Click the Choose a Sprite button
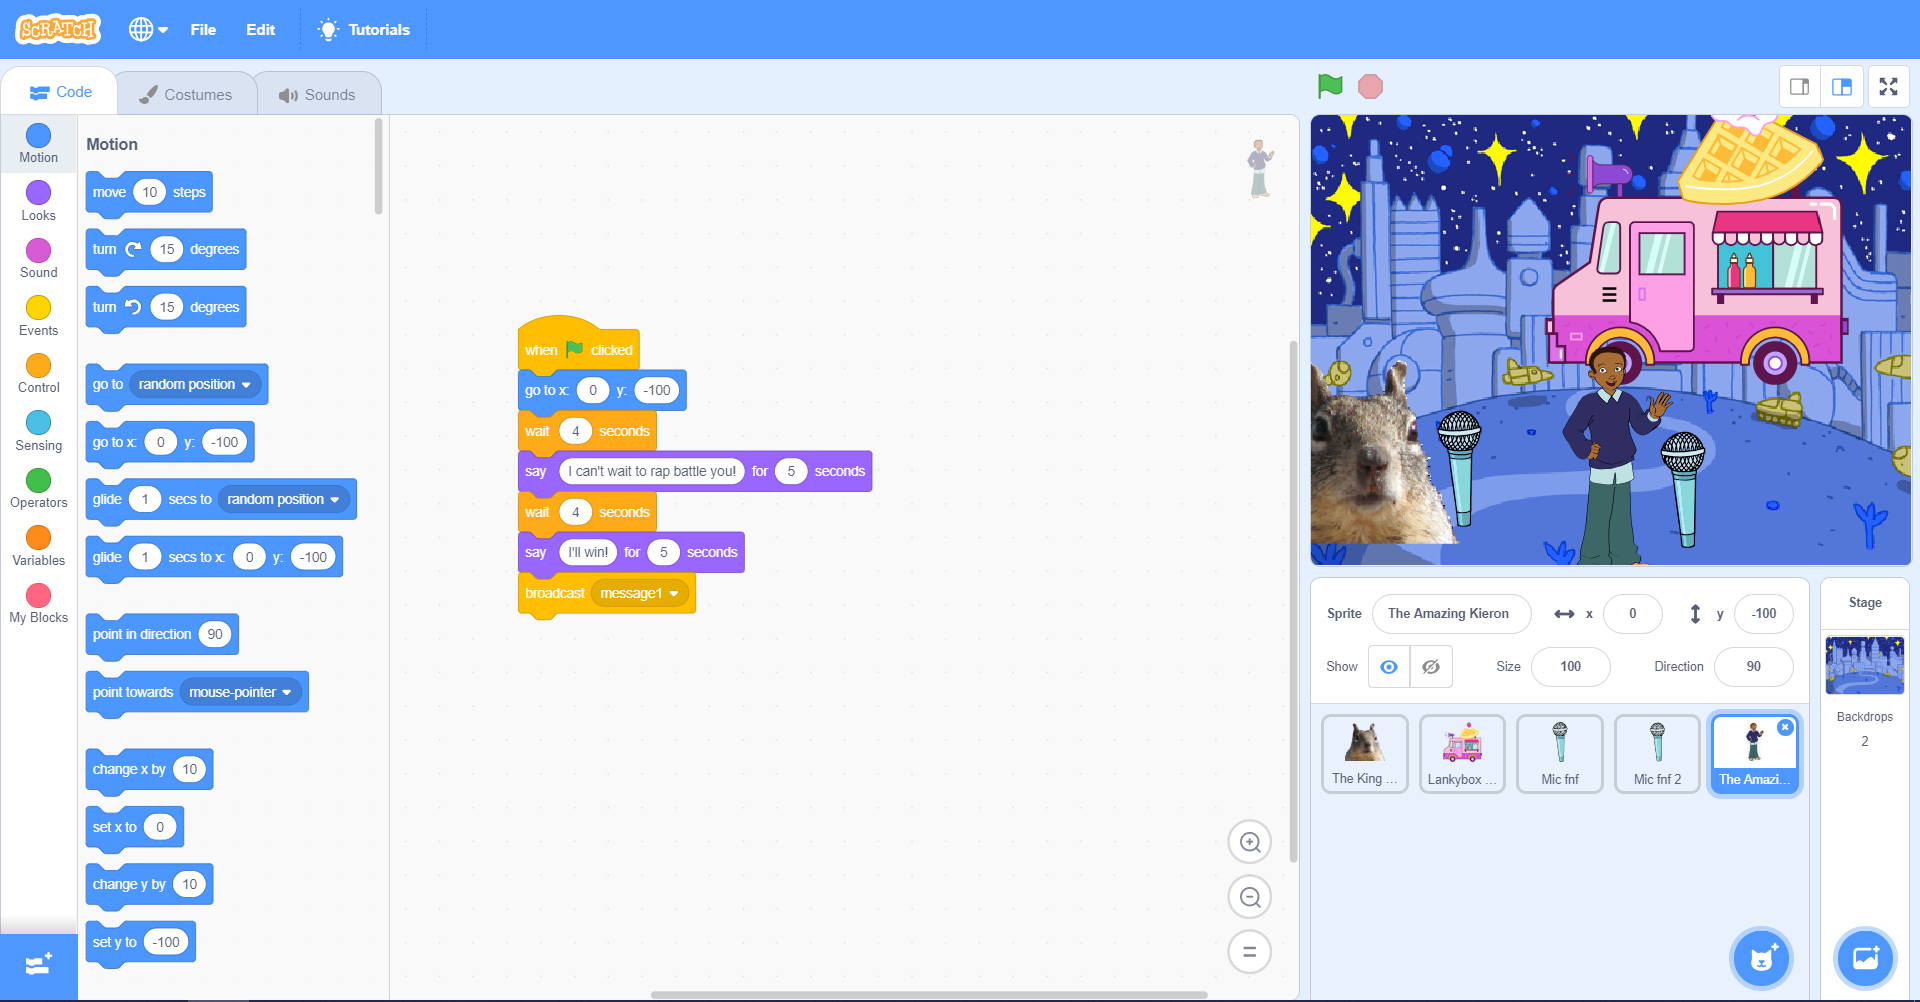The width and height of the screenshot is (1920, 1002). (1761, 958)
